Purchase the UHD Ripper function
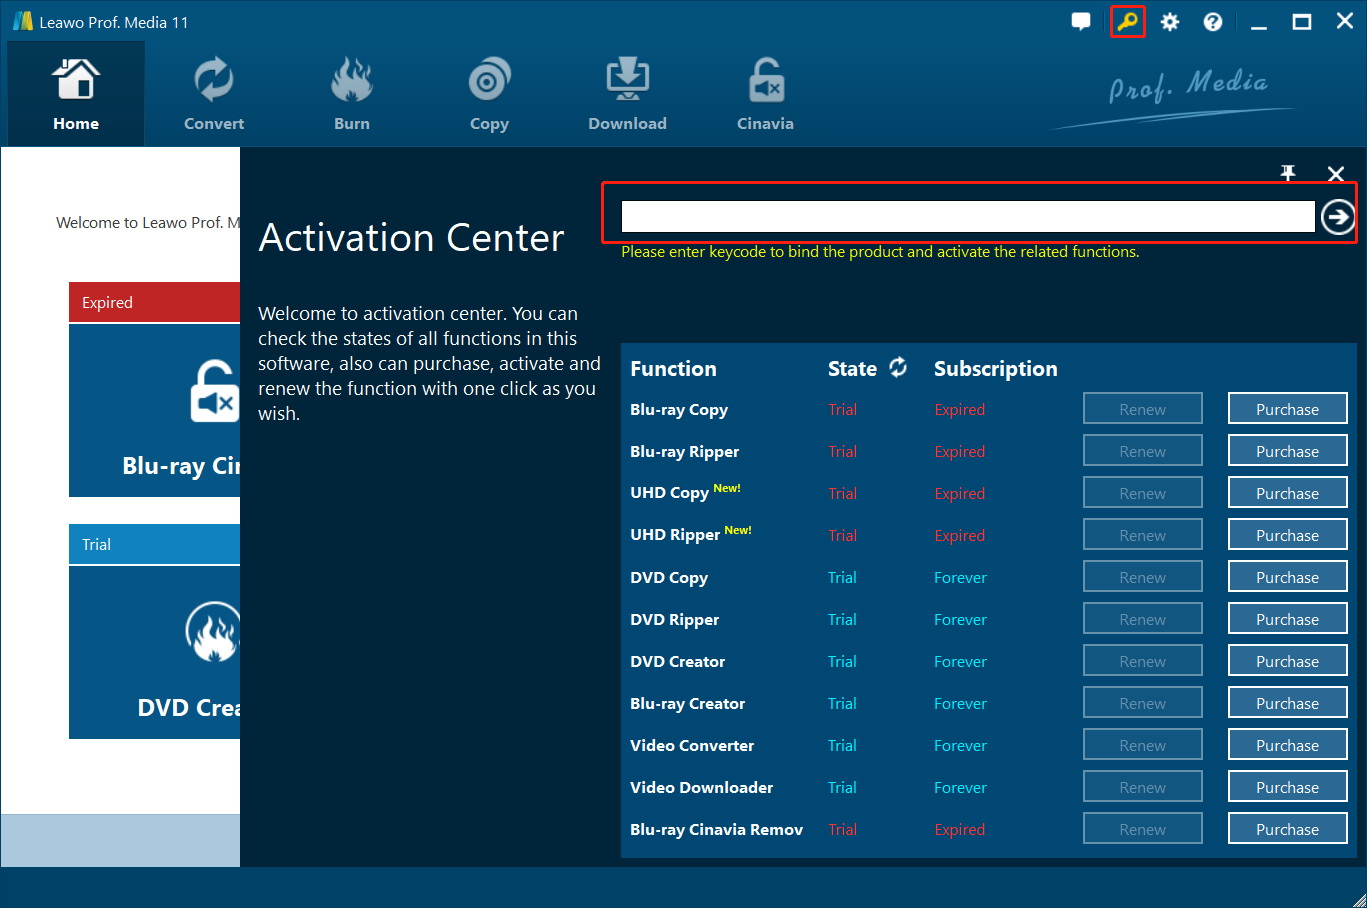 [x=1287, y=535]
